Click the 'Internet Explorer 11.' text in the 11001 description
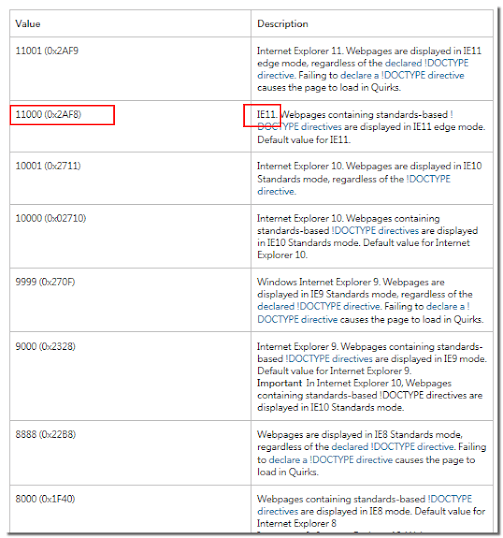Image resolution: width=503 pixels, height=538 pixels. (x=300, y=51)
